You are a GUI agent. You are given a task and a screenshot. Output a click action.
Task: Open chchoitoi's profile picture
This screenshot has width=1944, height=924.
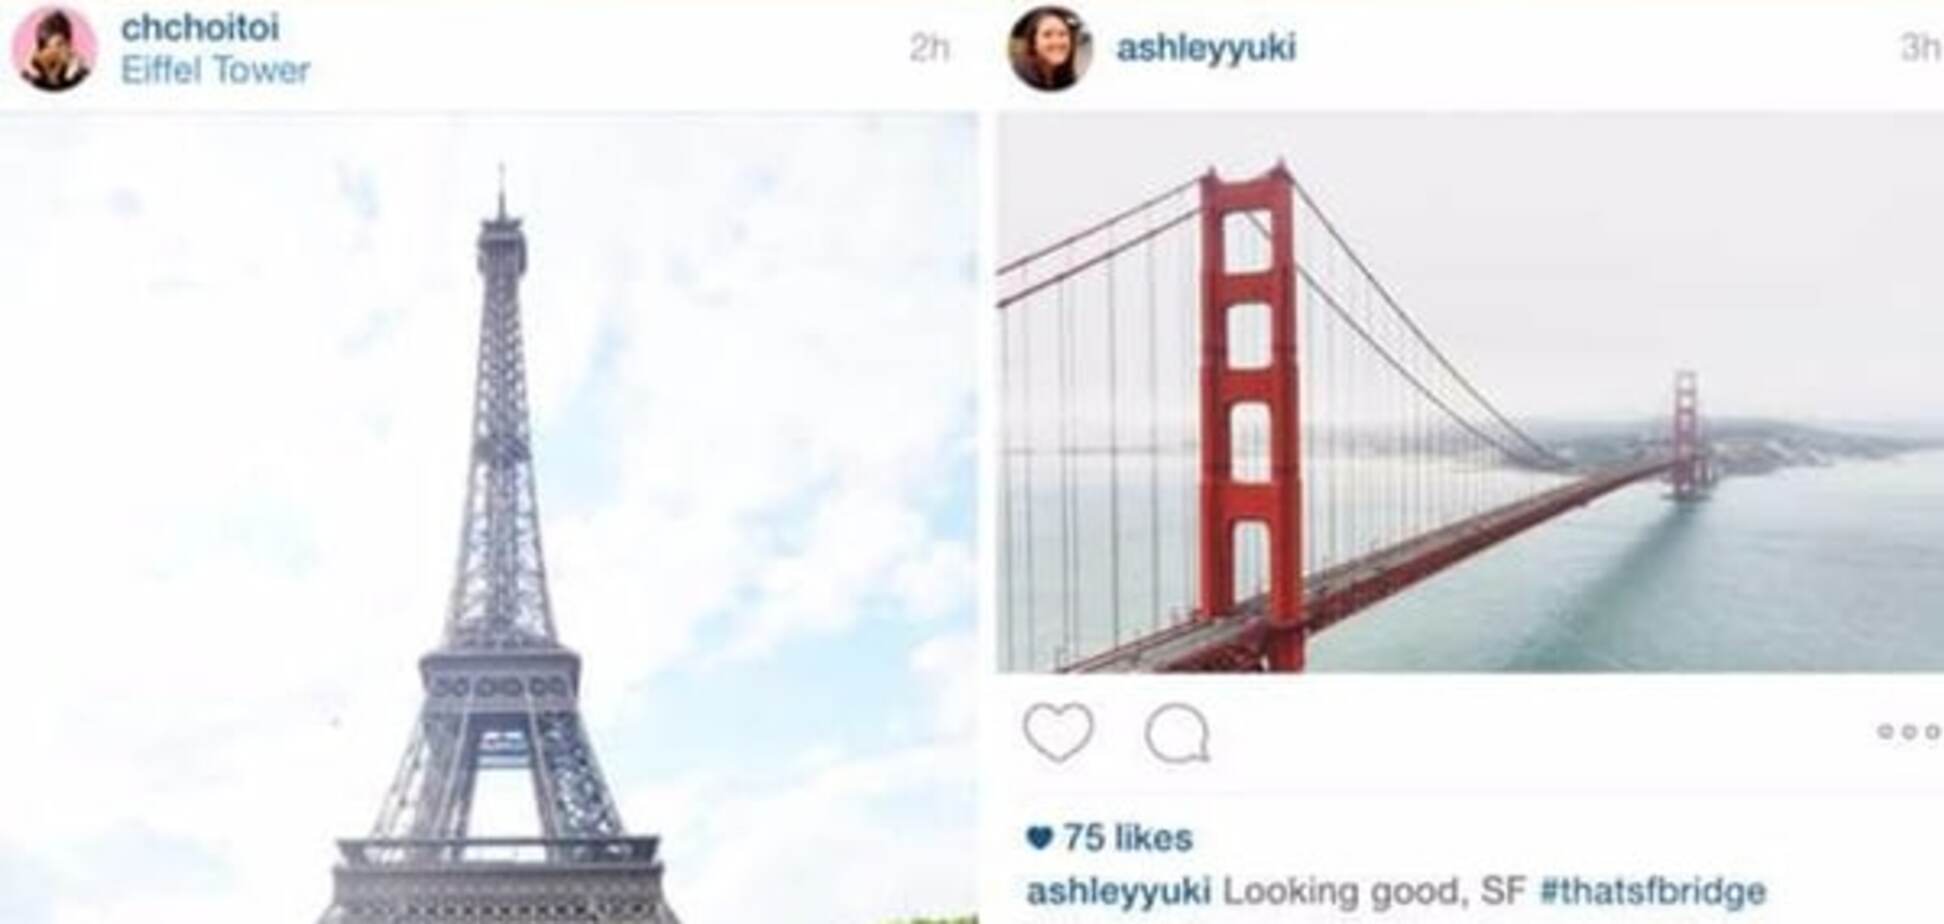pos(54,48)
